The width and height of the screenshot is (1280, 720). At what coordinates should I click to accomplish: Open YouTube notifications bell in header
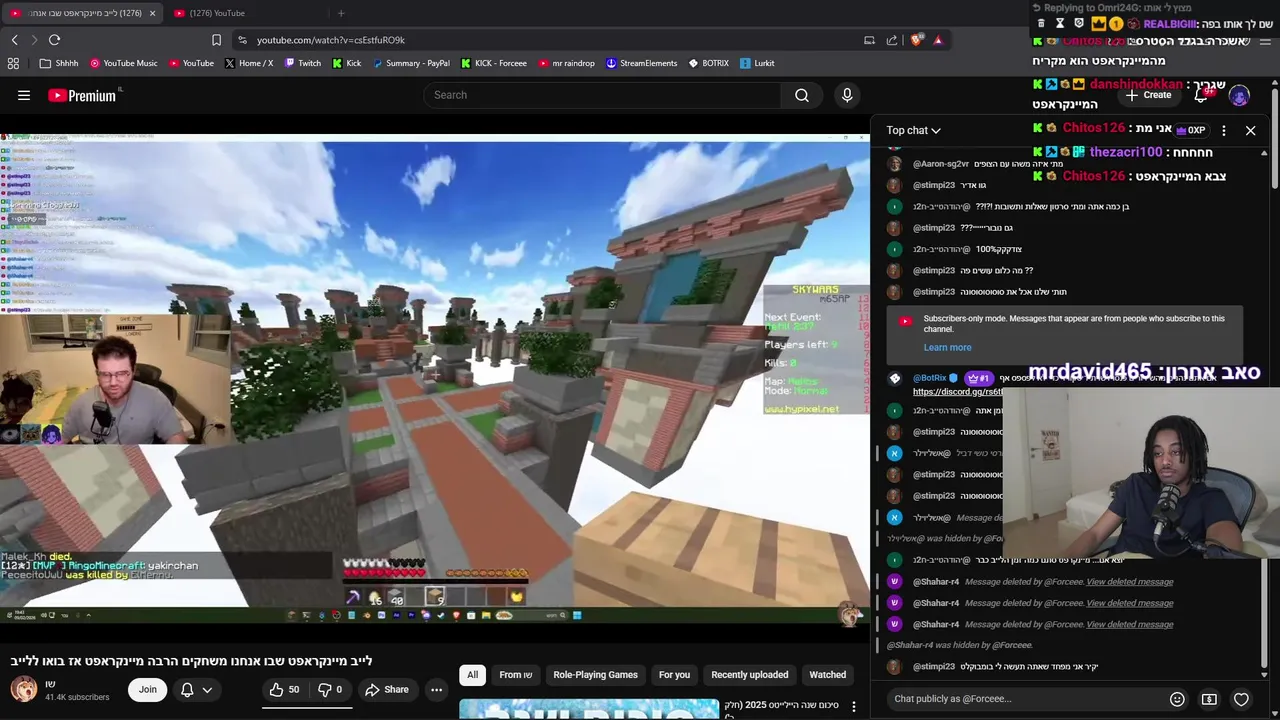pyautogui.click(x=1203, y=95)
